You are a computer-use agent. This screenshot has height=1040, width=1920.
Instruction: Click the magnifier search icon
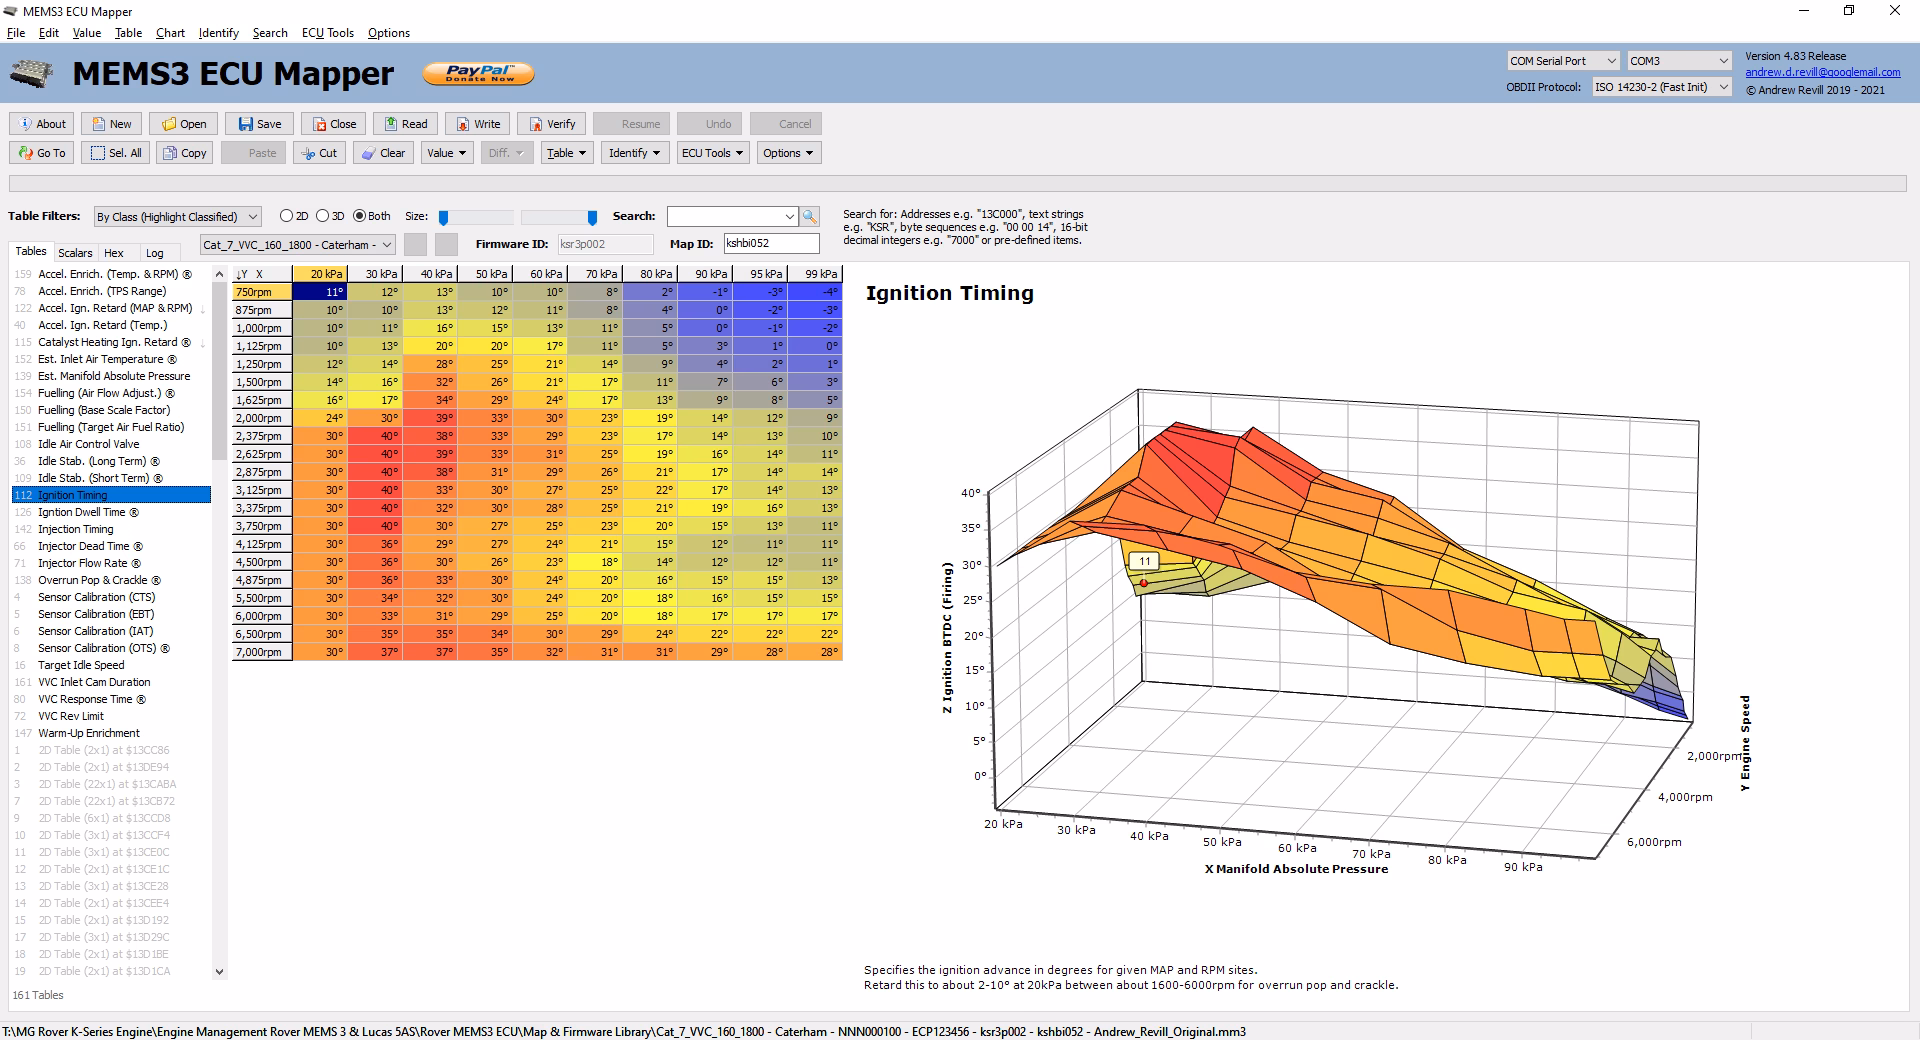(x=810, y=216)
